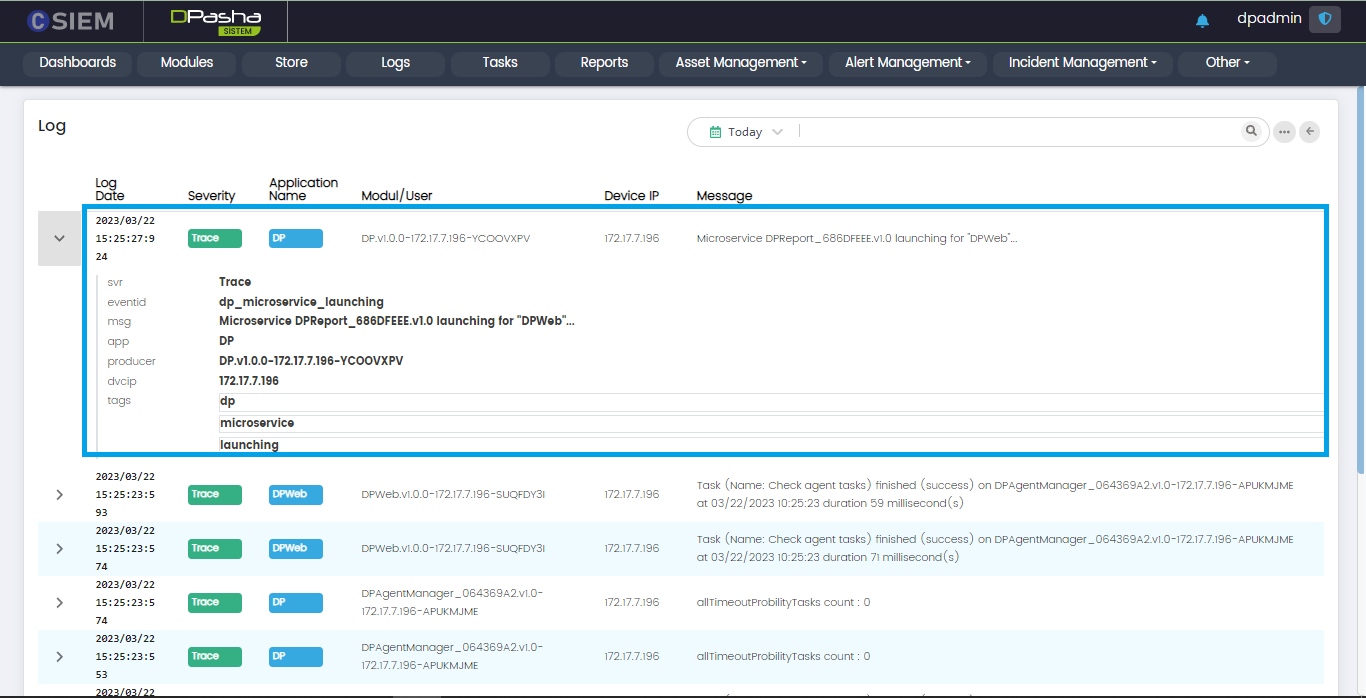Click the shield icon beside dpadmin
The width and height of the screenshot is (1366, 698).
point(1324,19)
